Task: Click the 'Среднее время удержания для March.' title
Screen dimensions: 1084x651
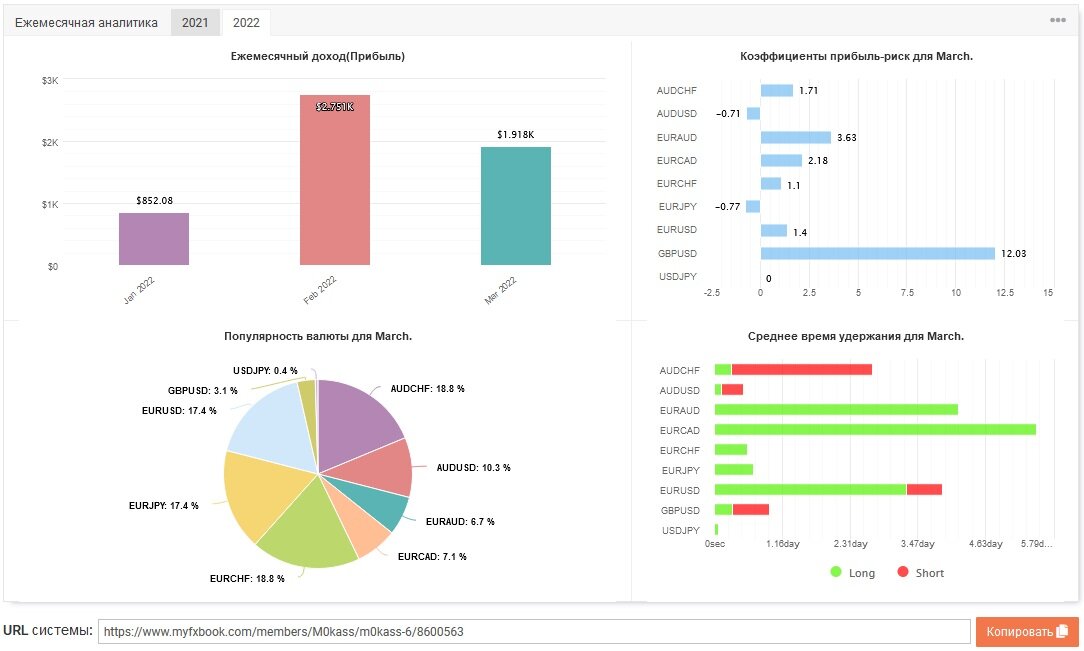Action: tap(856, 336)
